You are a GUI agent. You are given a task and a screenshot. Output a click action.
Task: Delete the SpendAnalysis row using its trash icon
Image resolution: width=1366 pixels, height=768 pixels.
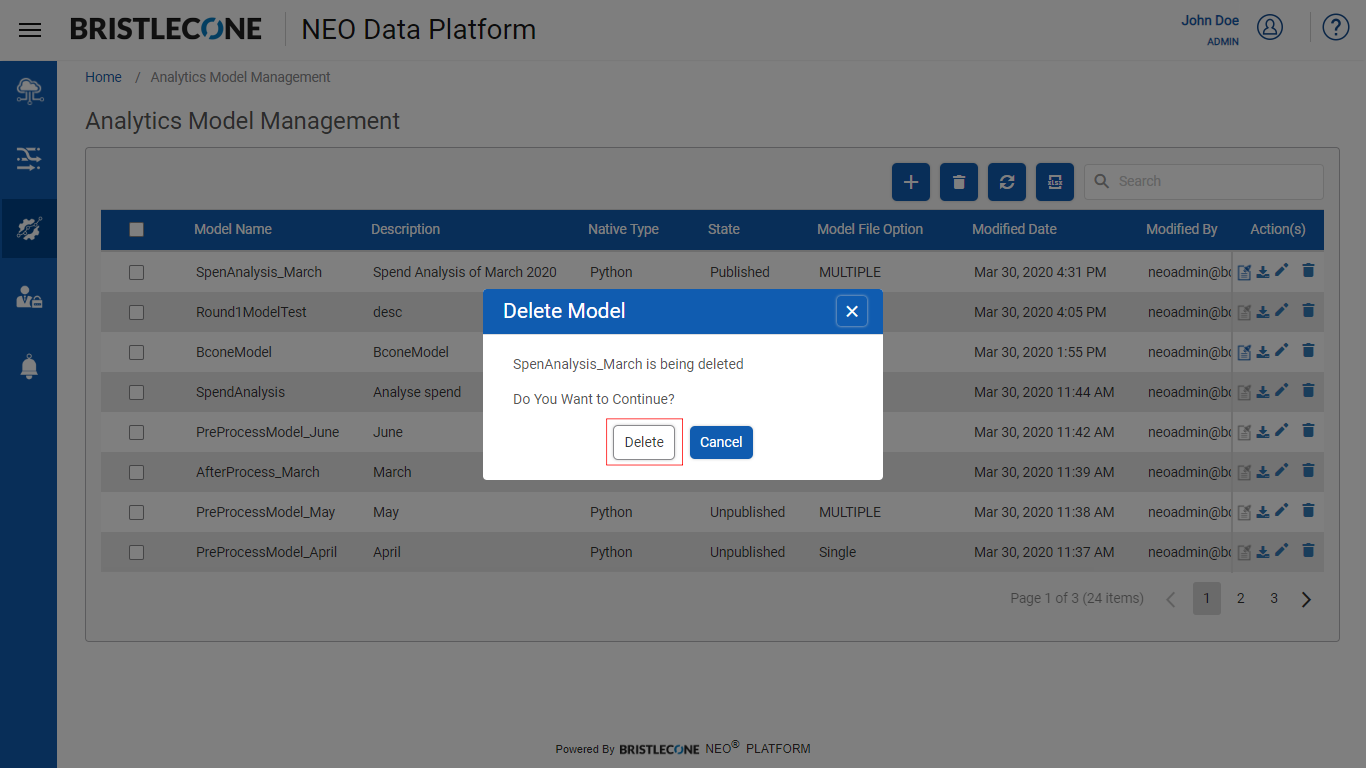point(1308,390)
